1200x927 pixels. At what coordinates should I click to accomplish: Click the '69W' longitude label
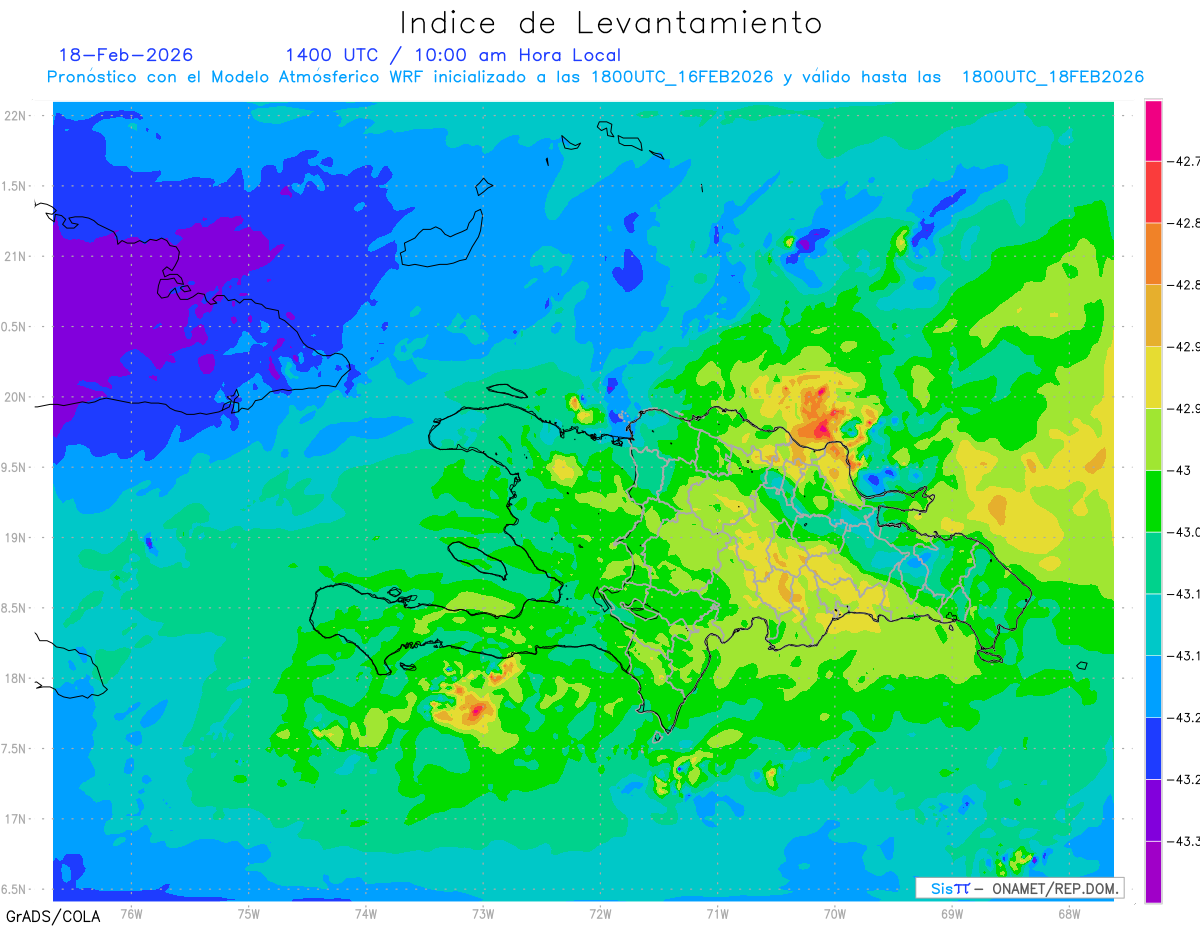951,914
